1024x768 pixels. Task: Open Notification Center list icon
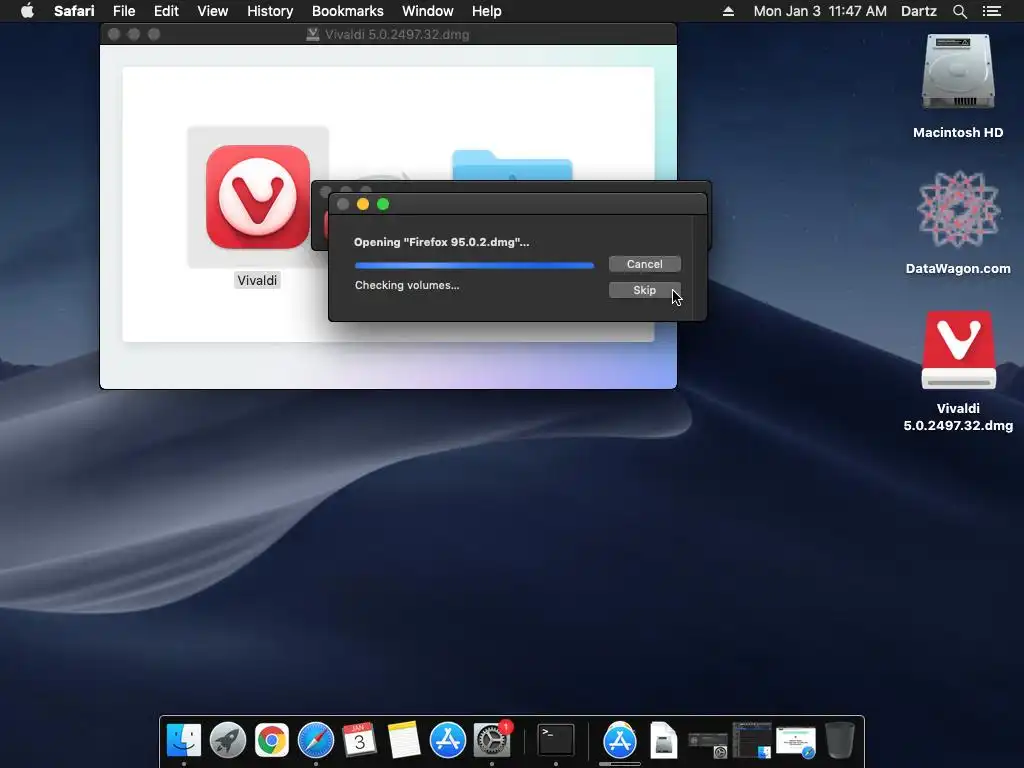pos(991,11)
